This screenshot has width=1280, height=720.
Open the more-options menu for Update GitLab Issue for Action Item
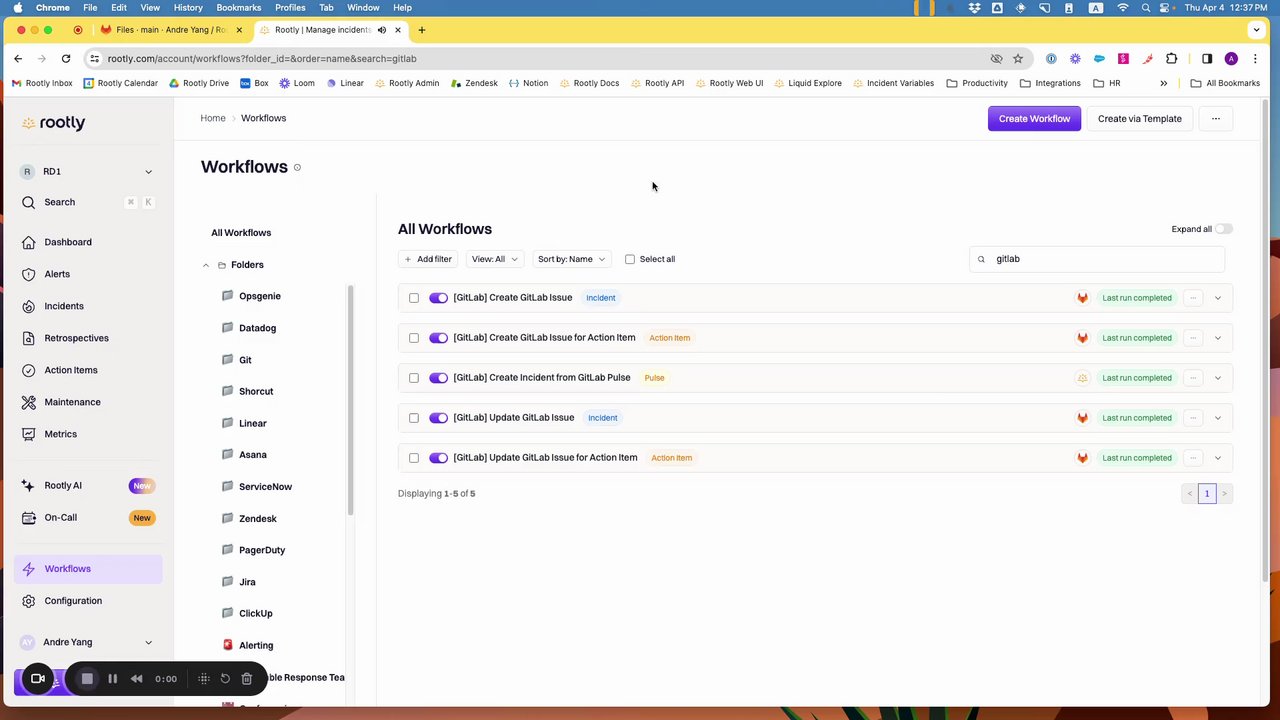[x=1193, y=458]
